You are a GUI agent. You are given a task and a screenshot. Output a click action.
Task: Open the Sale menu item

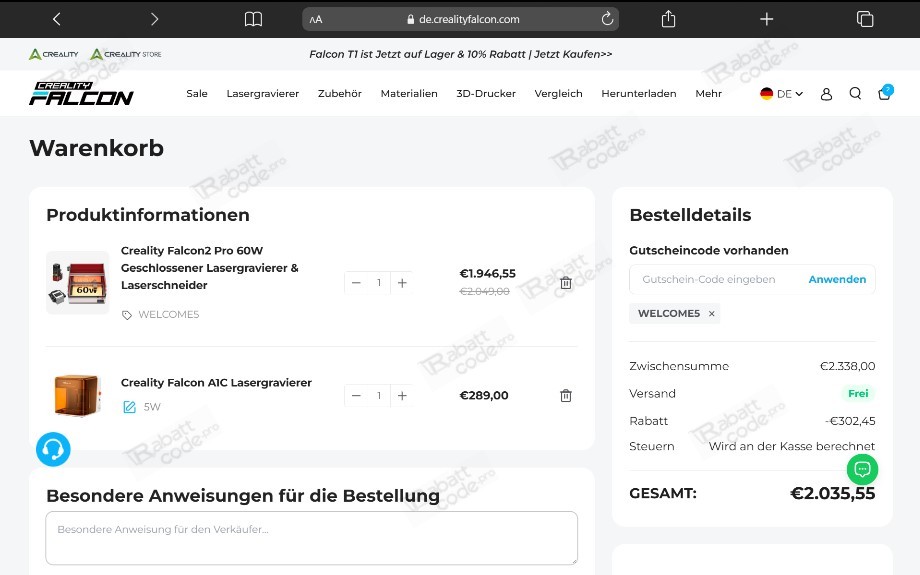(197, 93)
